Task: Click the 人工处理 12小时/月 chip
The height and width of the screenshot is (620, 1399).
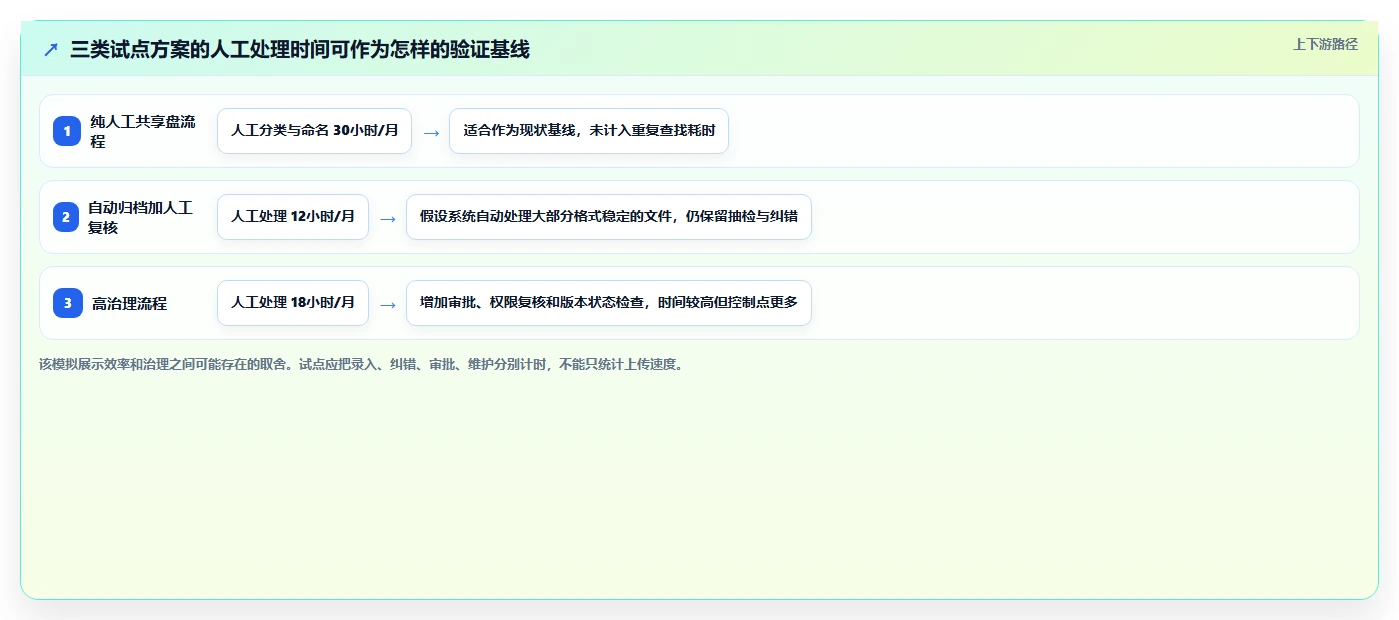Action: (x=293, y=217)
